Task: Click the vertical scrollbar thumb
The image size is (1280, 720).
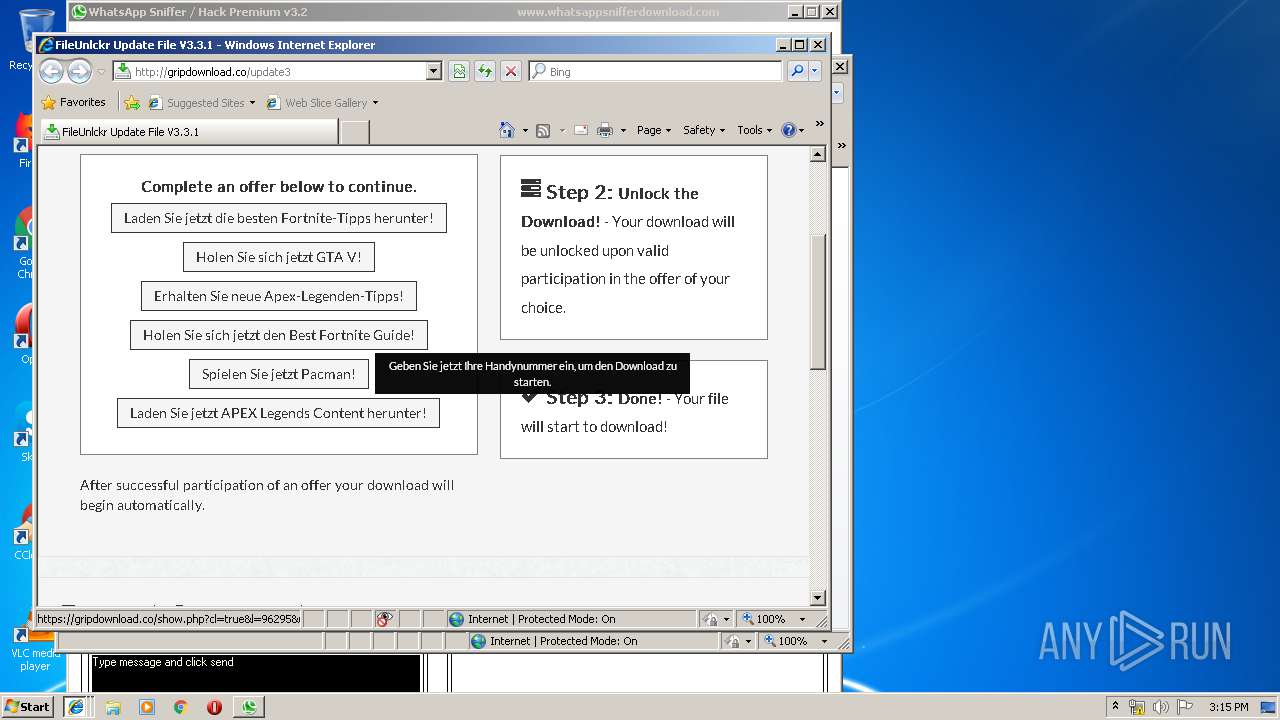Action: 818,302
